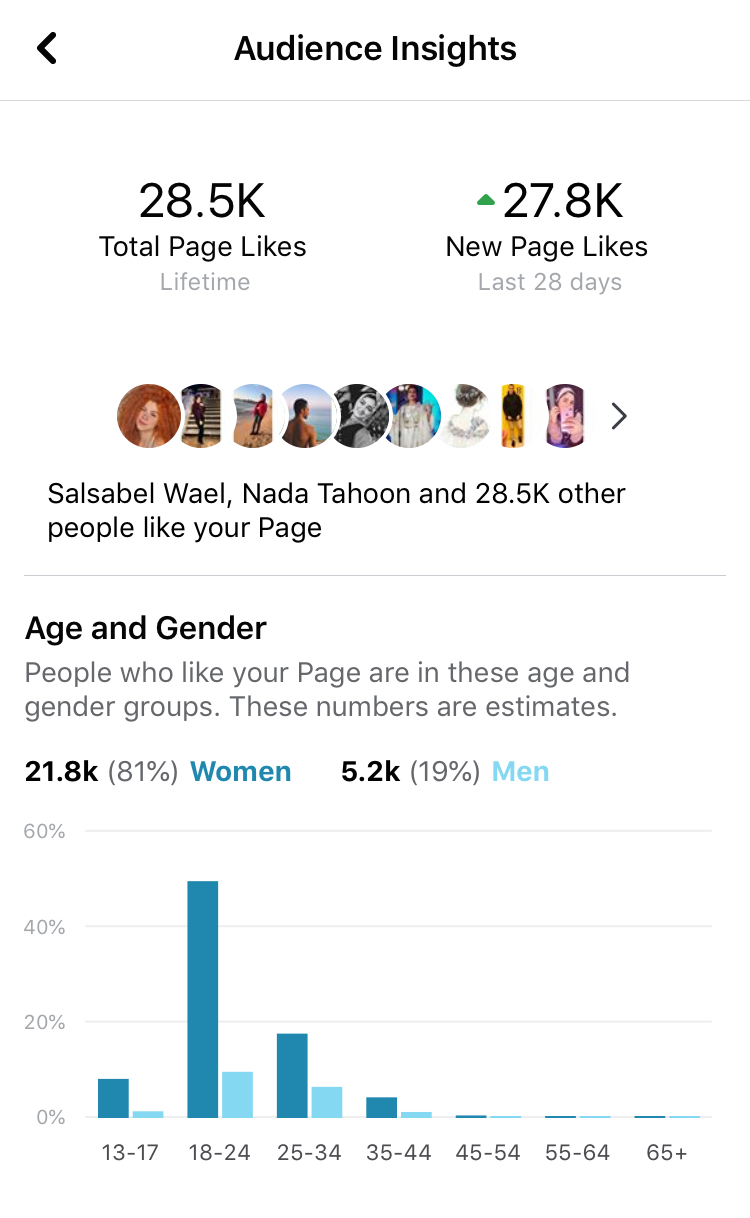Tap the 28.5K Total Page Likes figure

(202, 201)
